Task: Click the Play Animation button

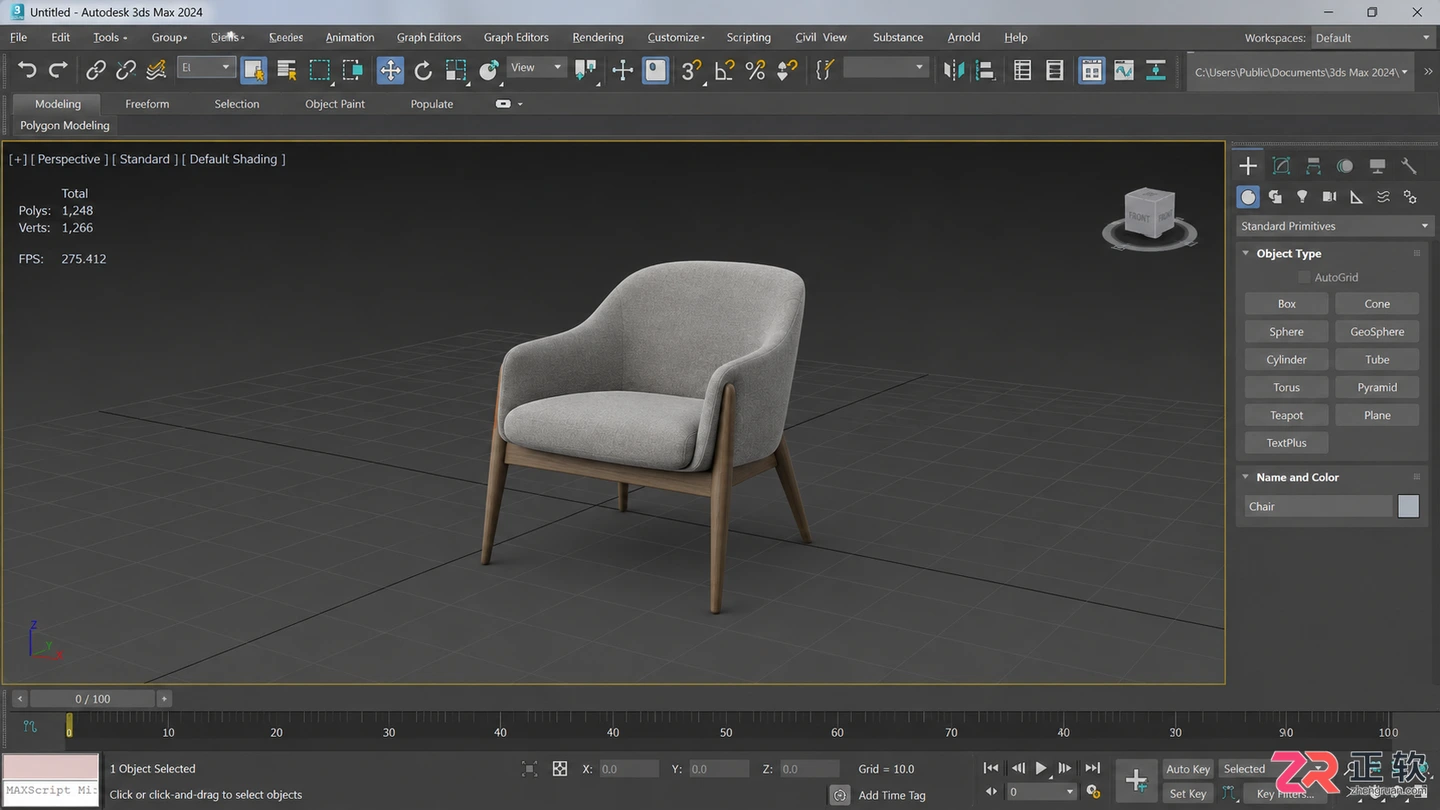Action: pos(1041,768)
